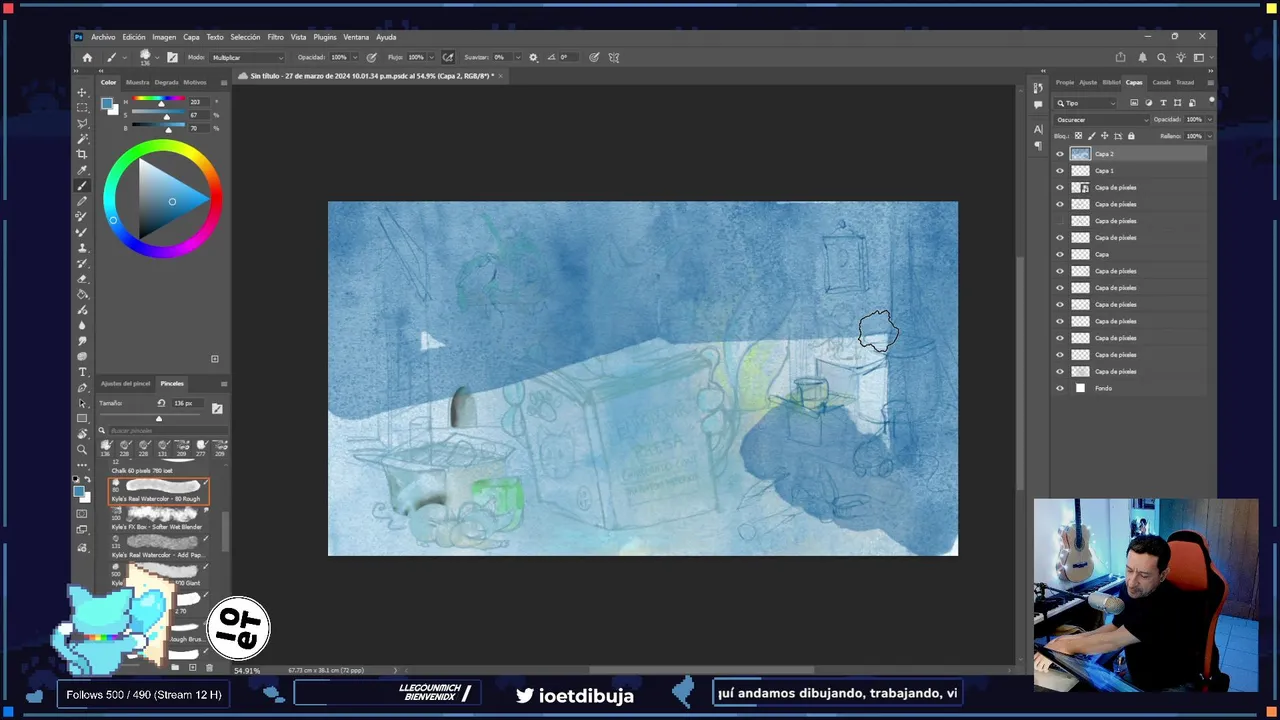Select the Eyedropper tool

coord(82,170)
